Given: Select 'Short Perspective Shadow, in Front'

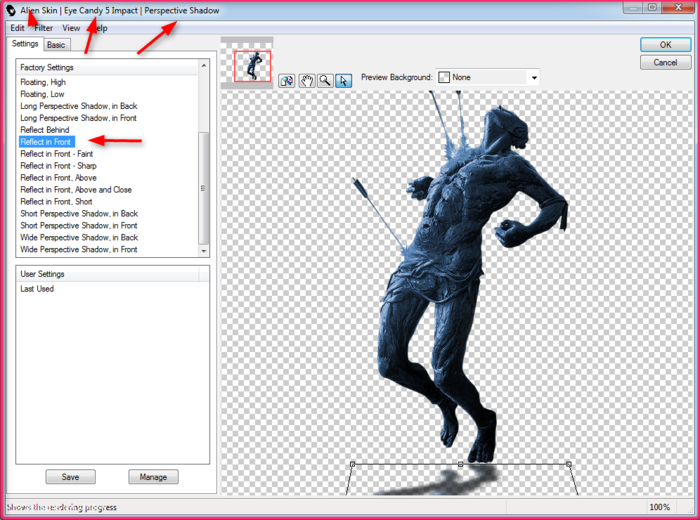Looking at the screenshot, I should [x=79, y=226].
